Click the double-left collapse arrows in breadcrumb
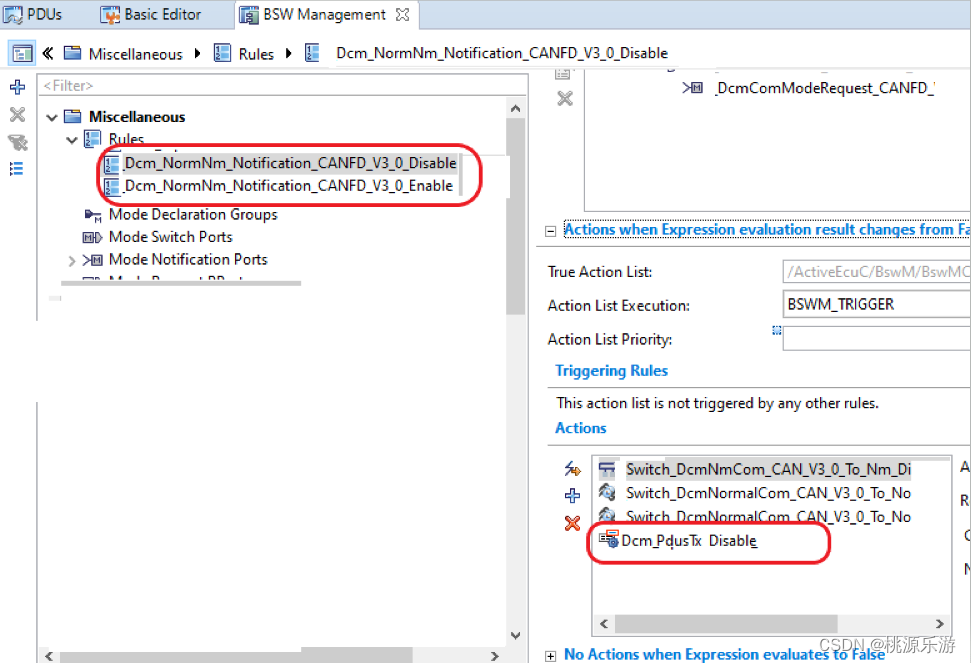The image size is (971, 663). pyautogui.click(x=48, y=53)
